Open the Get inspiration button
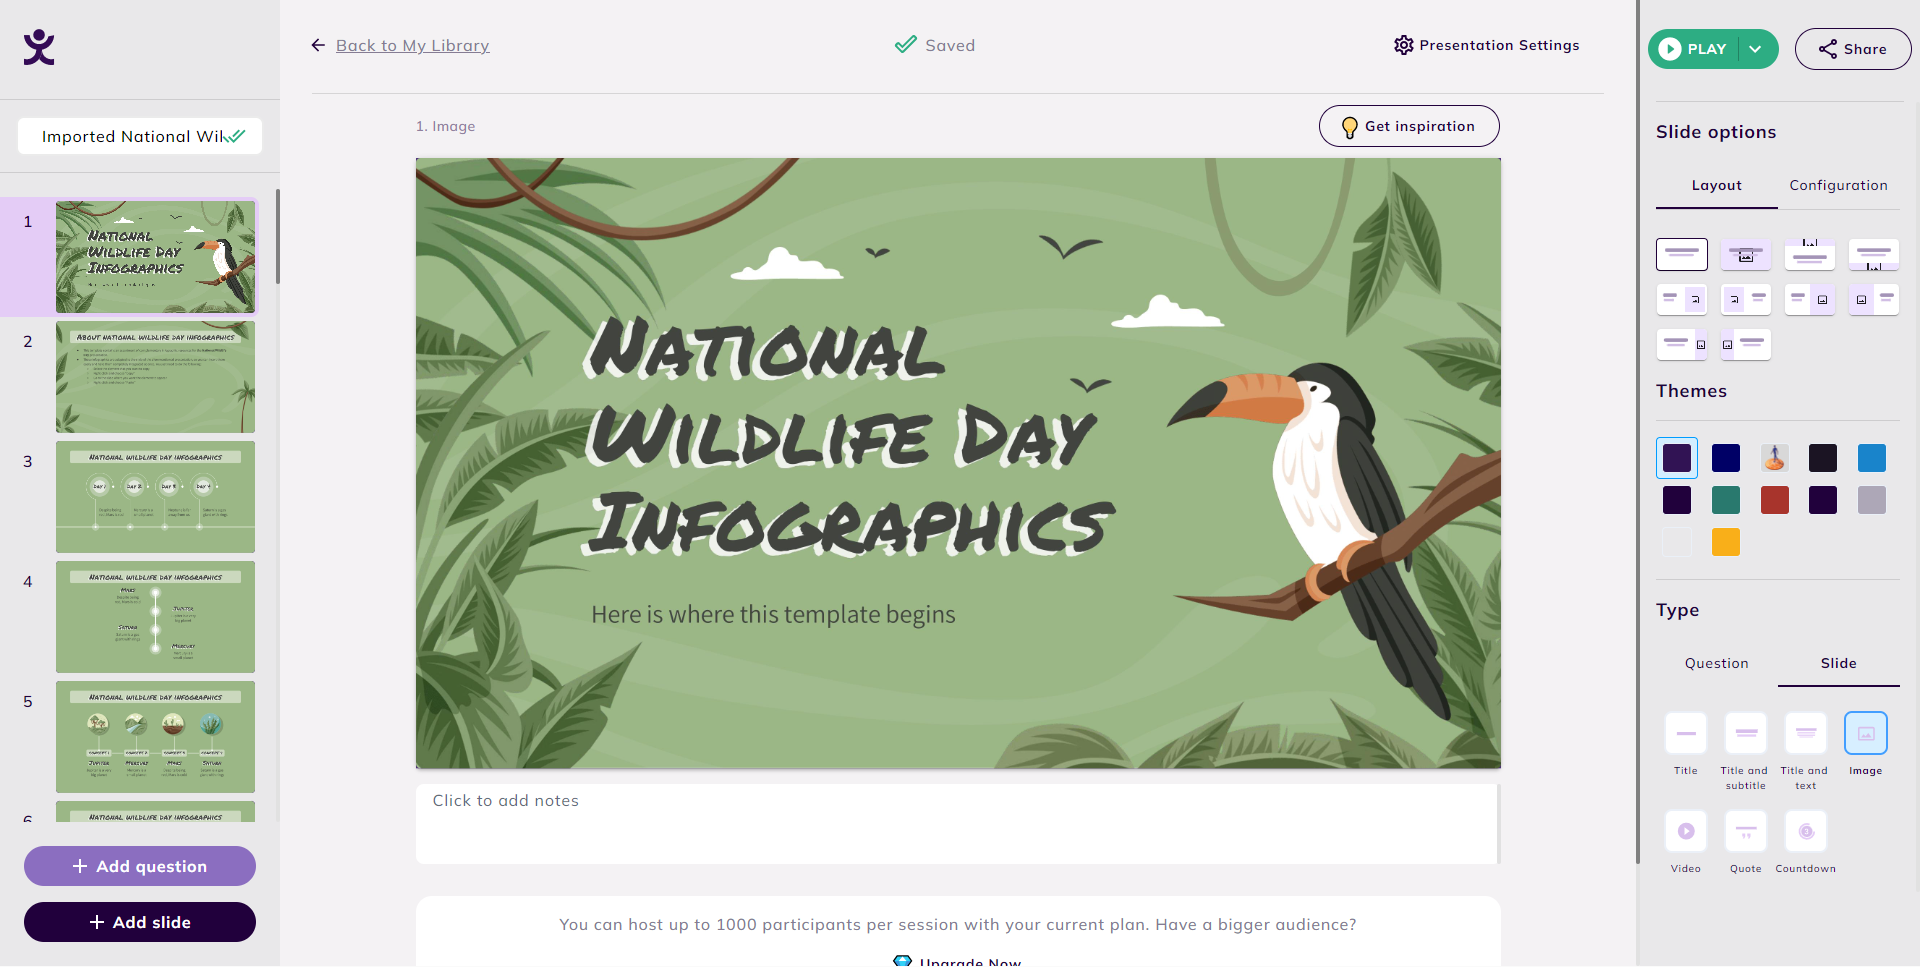 coord(1409,126)
